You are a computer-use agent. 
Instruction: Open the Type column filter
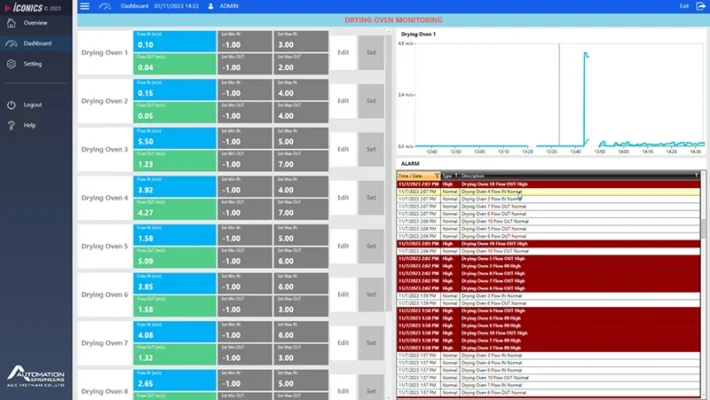click(x=457, y=175)
